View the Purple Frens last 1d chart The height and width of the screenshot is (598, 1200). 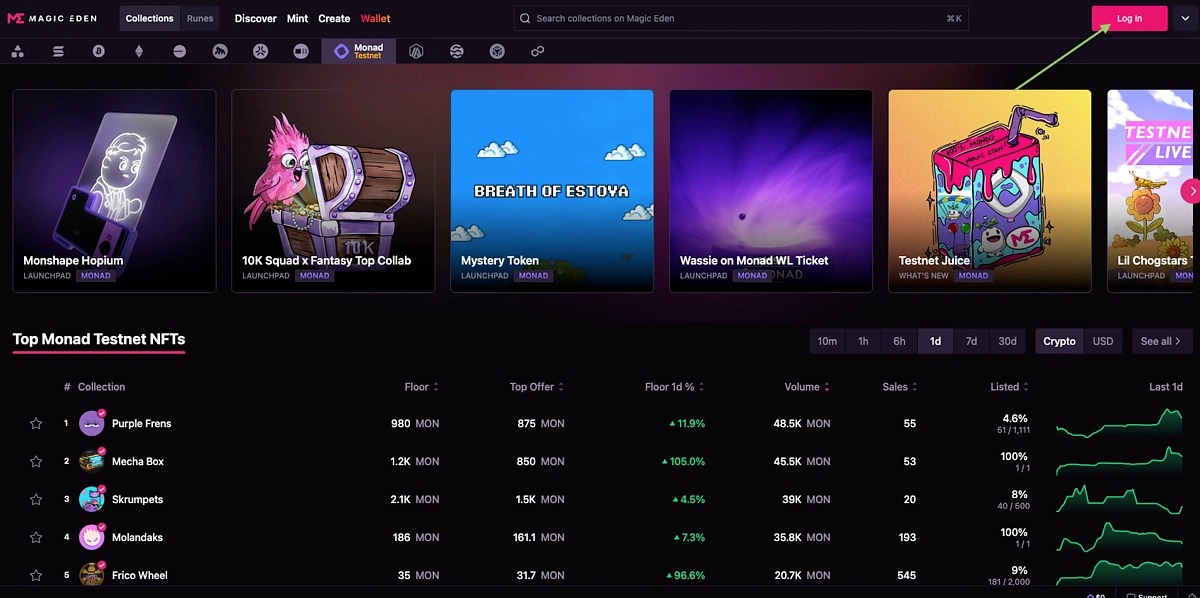[1119, 424]
